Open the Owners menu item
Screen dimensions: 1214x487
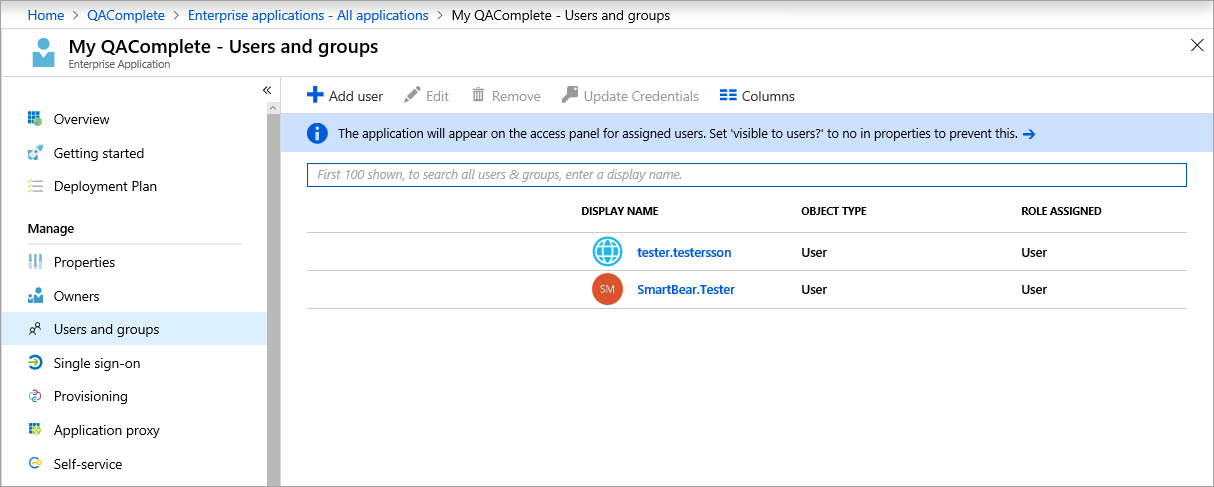[x=76, y=296]
